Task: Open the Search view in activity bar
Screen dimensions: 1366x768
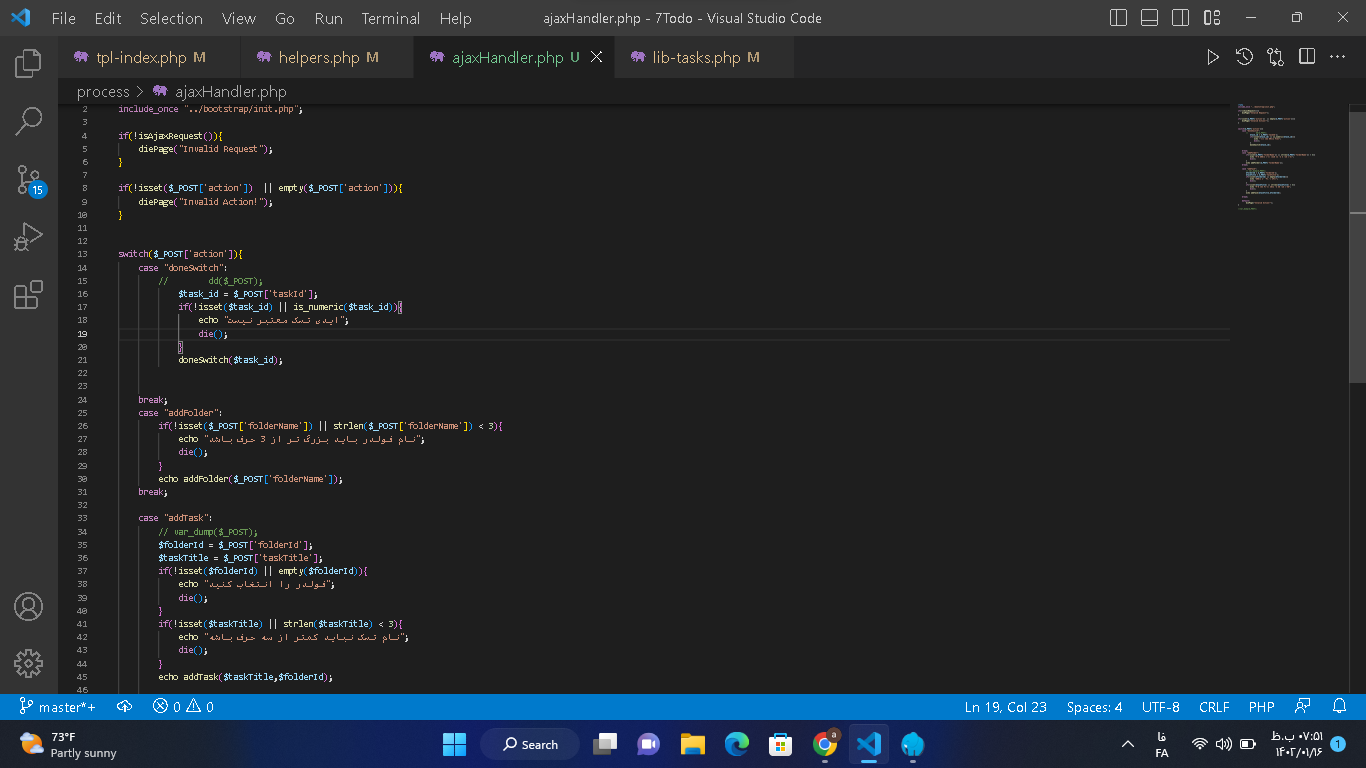Action: pos(28,122)
